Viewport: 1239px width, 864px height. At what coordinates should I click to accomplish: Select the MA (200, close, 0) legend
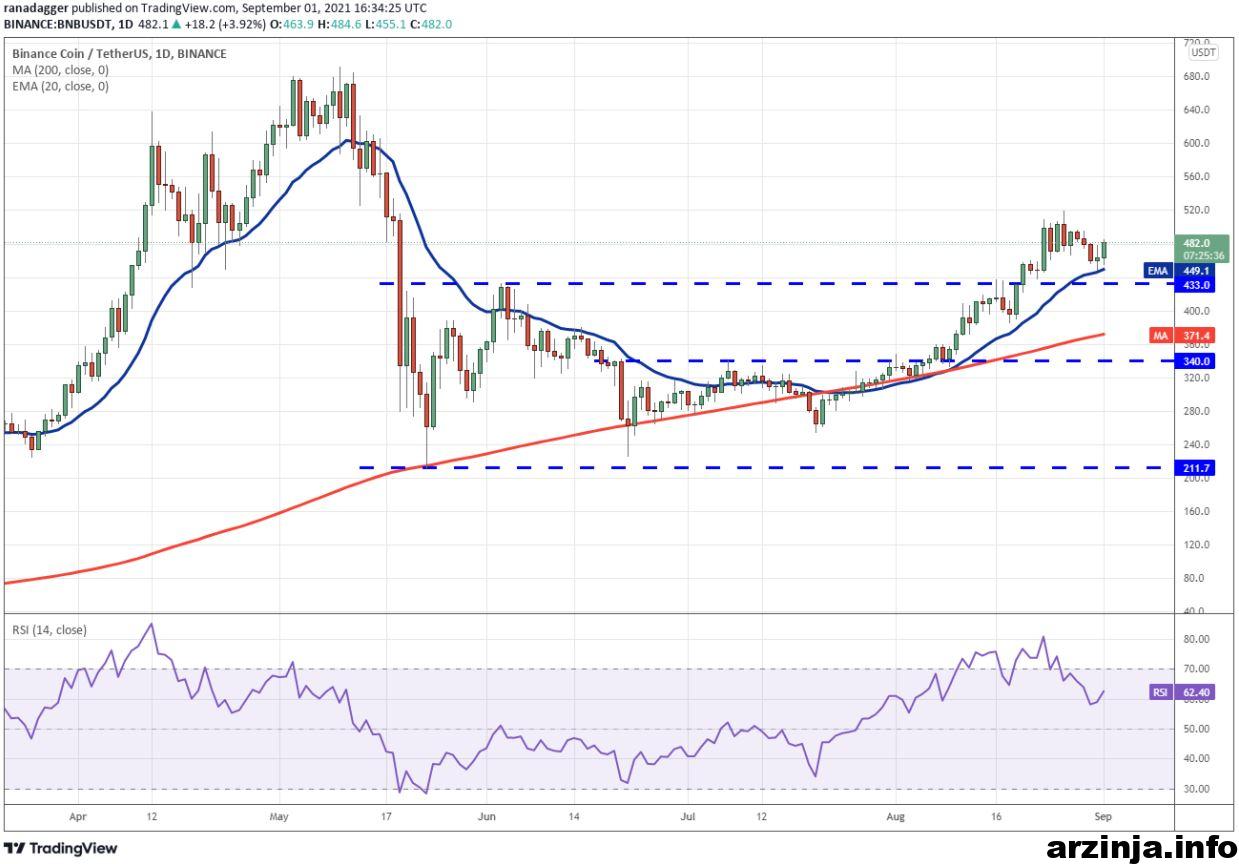click(x=61, y=70)
